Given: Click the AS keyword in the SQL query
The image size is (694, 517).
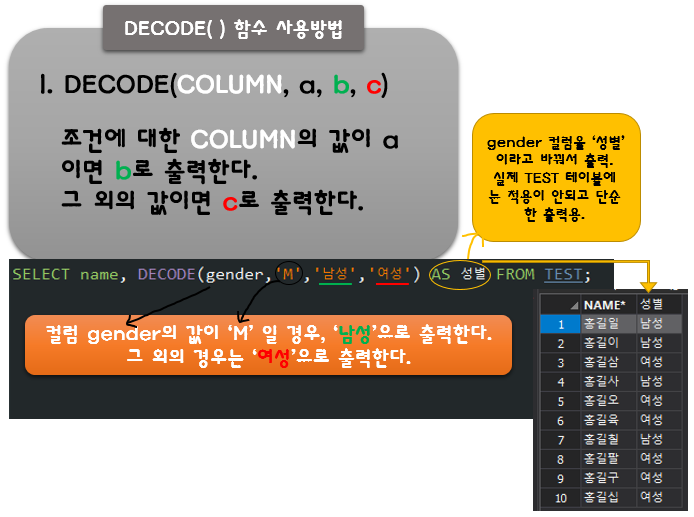Looking at the screenshot, I should point(441,275).
